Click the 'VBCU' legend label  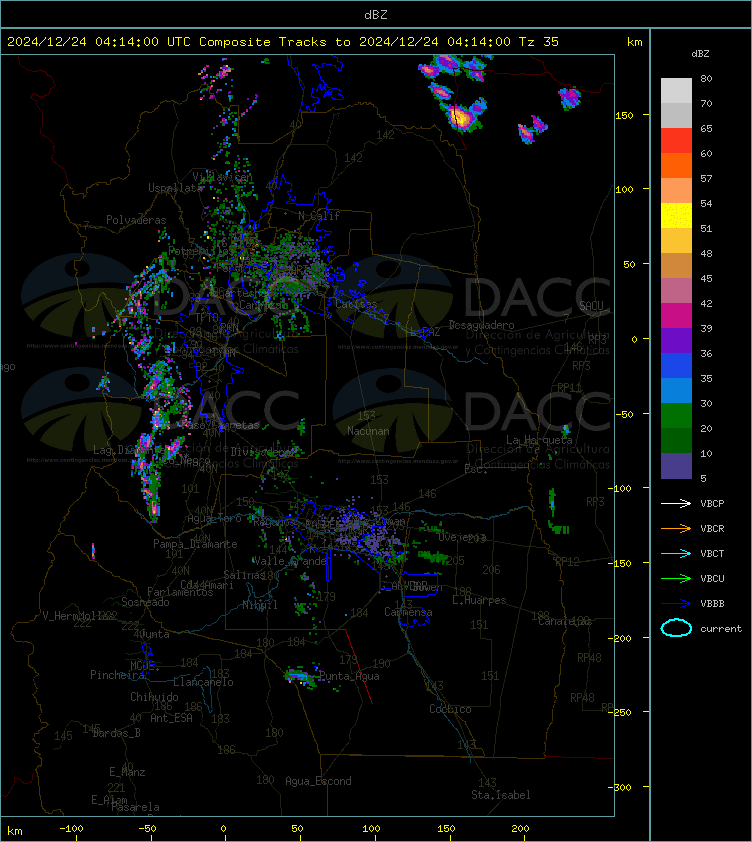(x=712, y=579)
